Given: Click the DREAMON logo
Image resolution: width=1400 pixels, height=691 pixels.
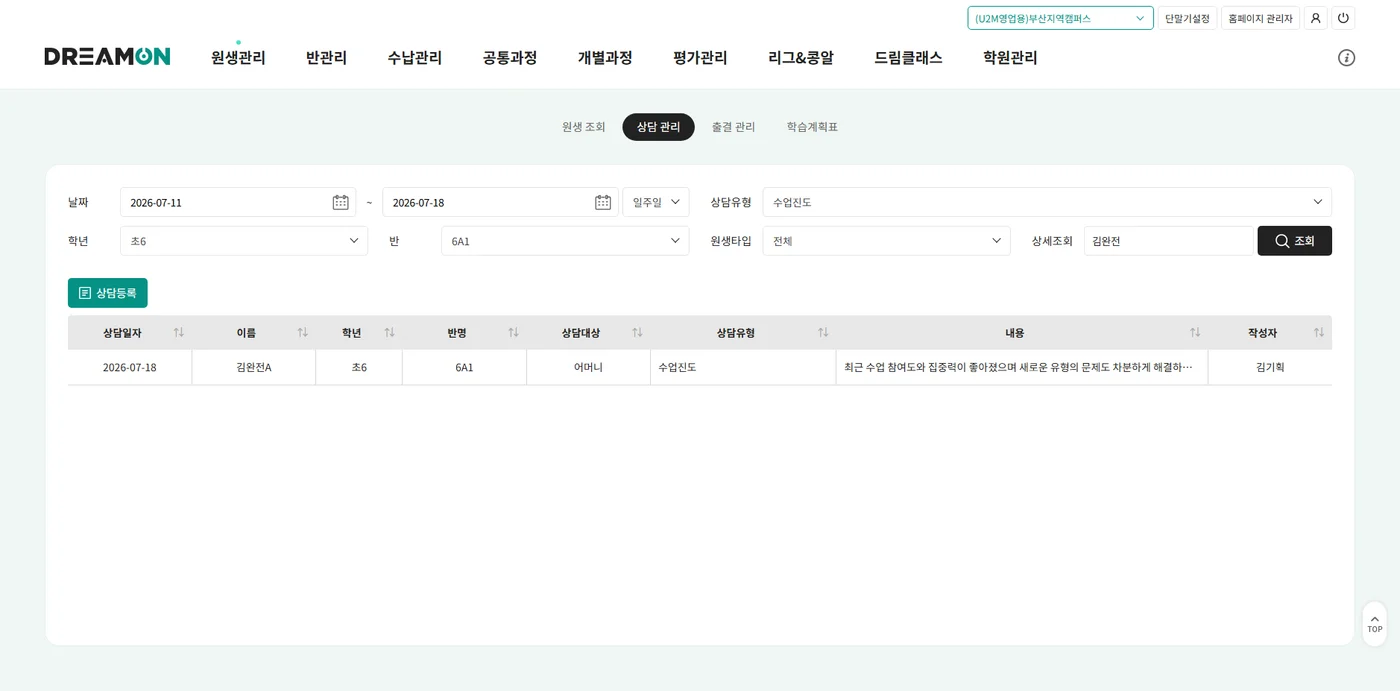Looking at the screenshot, I should pyautogui.click(x=107, y=57).
